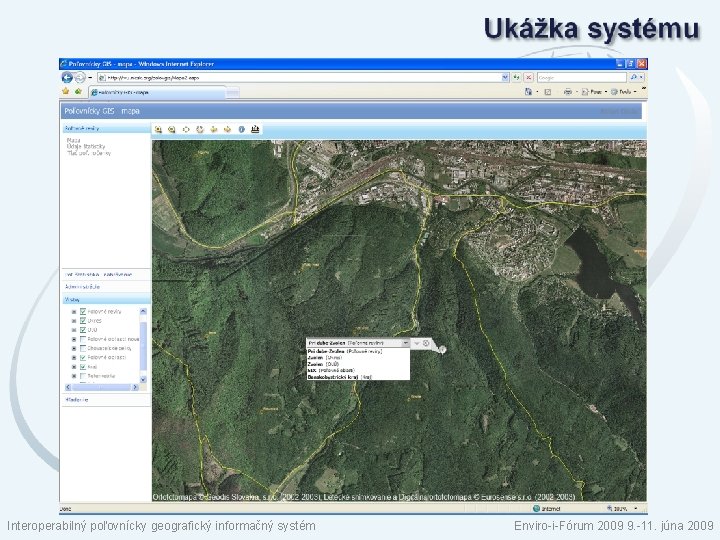Expand the Chovateľské celky layer node
The width and height of the screenshot is (720, 540).
[74, 349]
